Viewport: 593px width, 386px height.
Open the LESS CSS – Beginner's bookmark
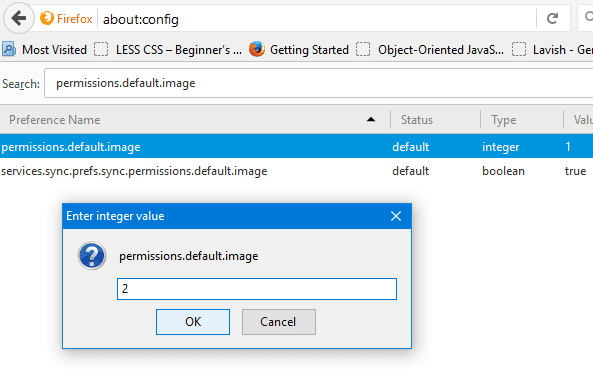(x=168, y=50)
